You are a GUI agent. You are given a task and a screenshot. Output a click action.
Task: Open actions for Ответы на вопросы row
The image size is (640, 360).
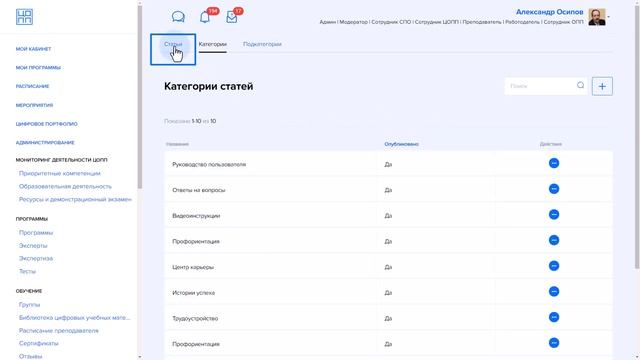[x=554, y=189]
